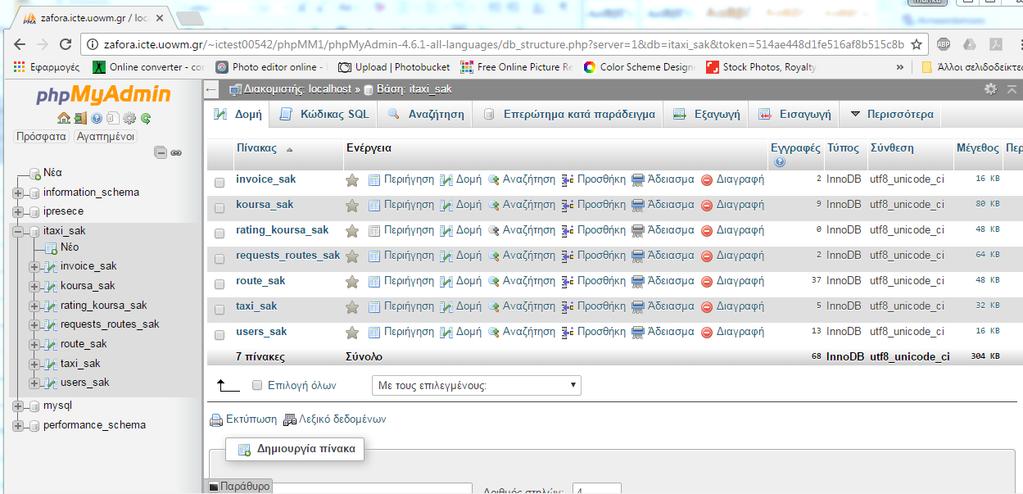Expand performance_schema database node

click(x=18, y=425)
